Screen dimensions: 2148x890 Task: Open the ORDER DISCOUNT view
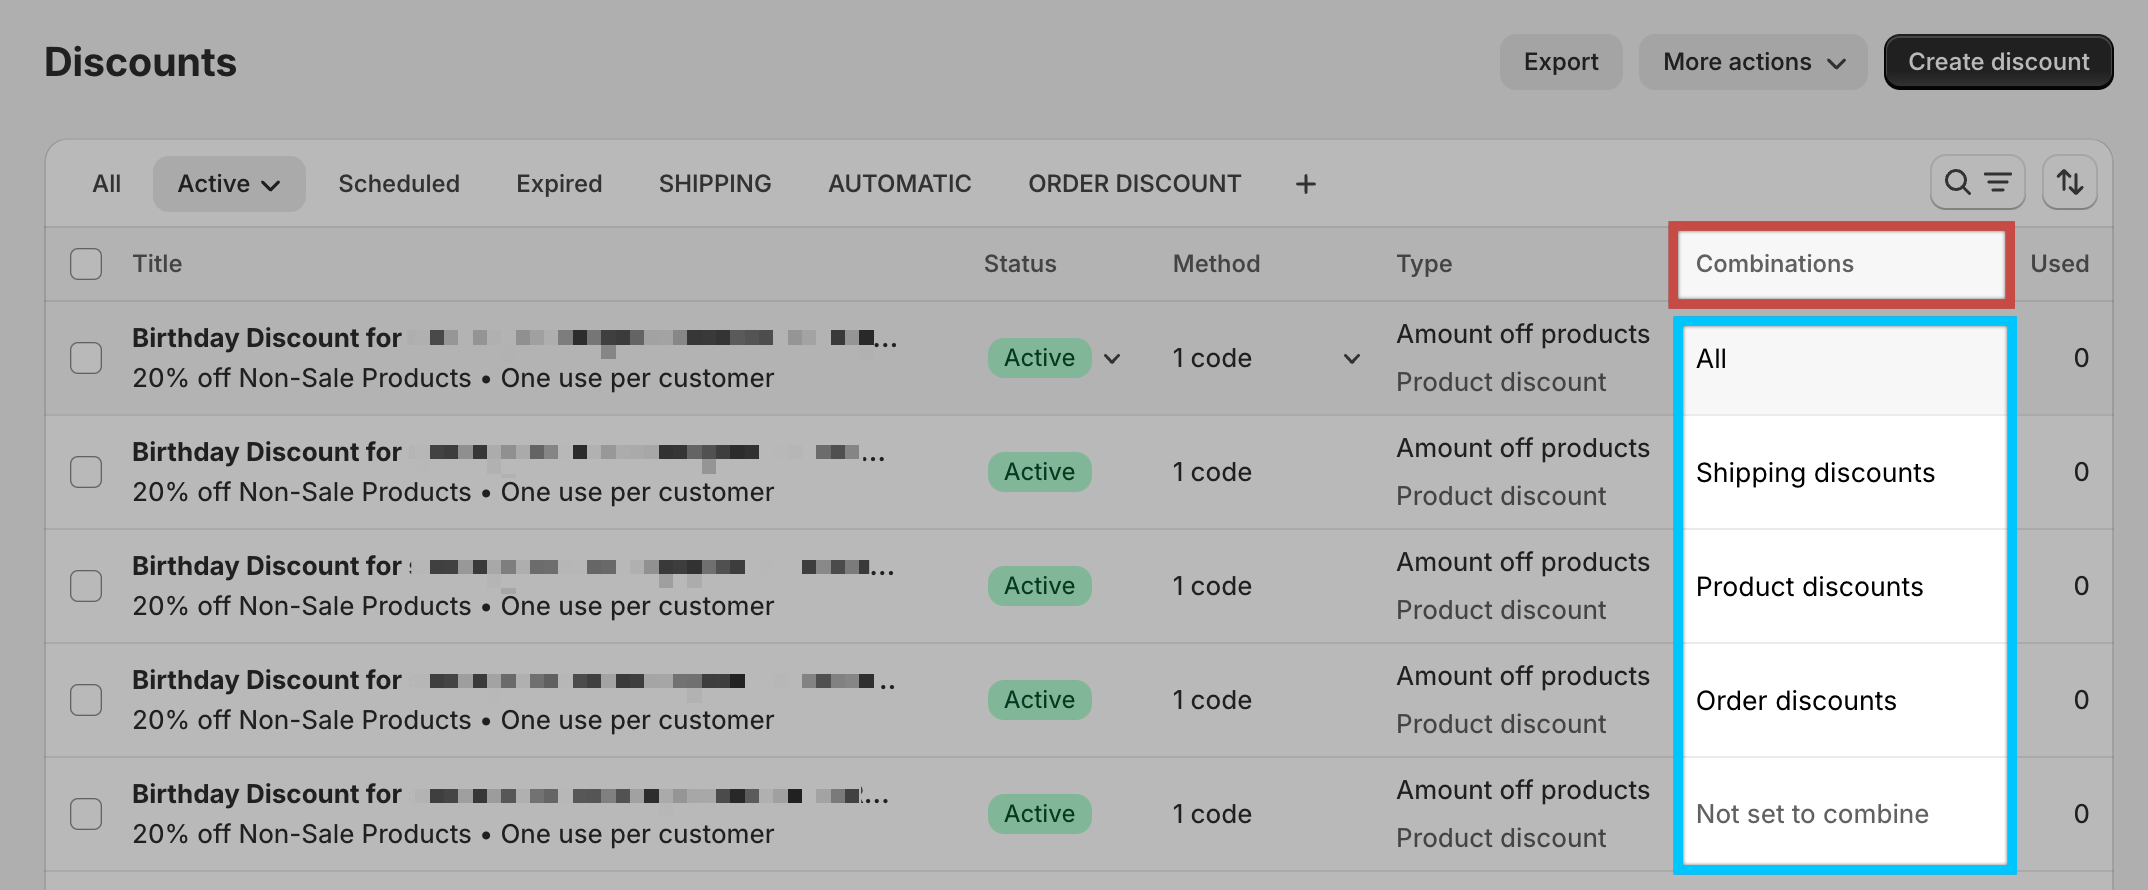(1135, 184)
